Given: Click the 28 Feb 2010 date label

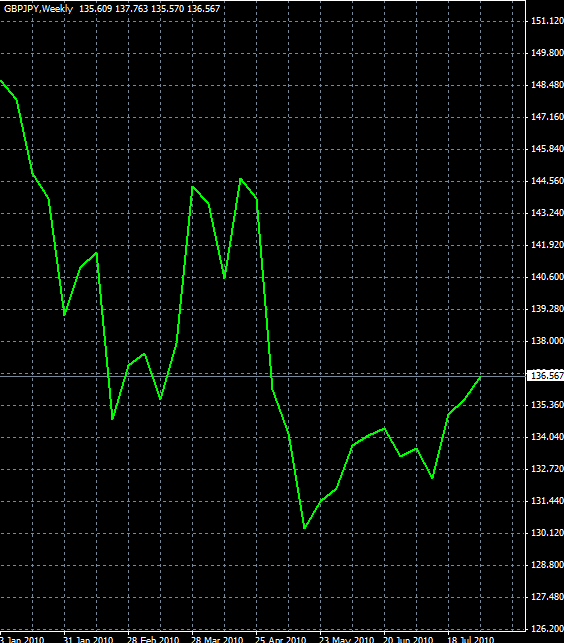Looking at the screenshot, I should click(153, 639).
